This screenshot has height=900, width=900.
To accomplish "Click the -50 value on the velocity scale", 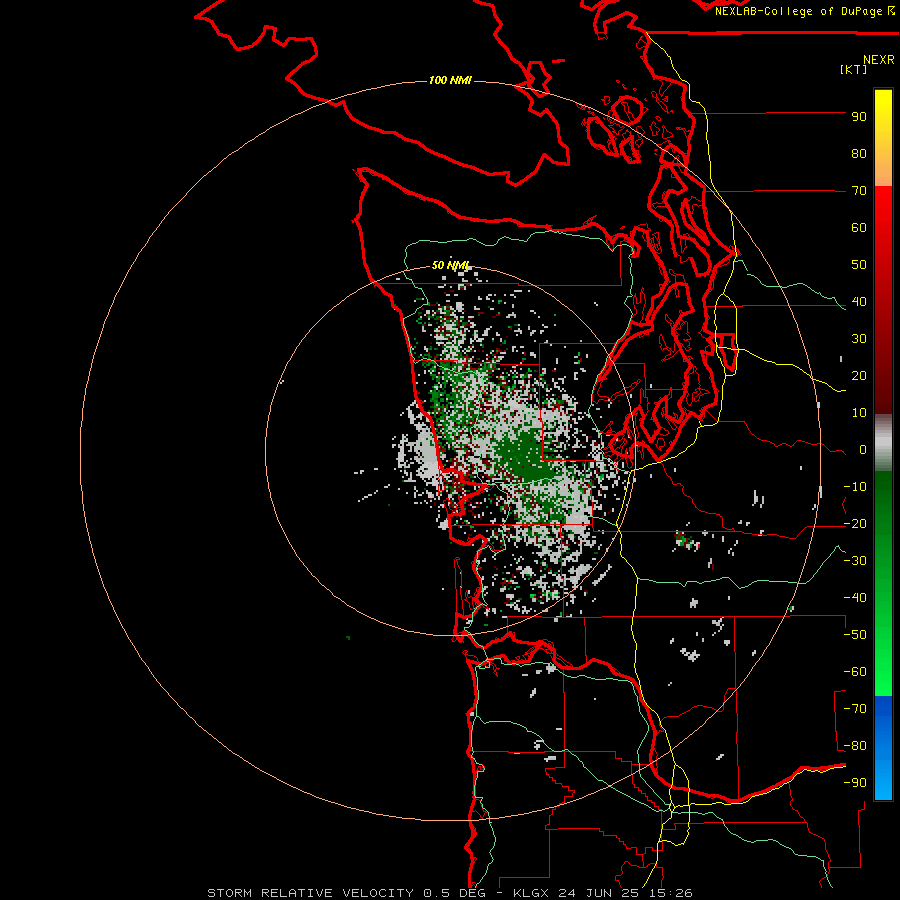I will (x=855, y=635).
